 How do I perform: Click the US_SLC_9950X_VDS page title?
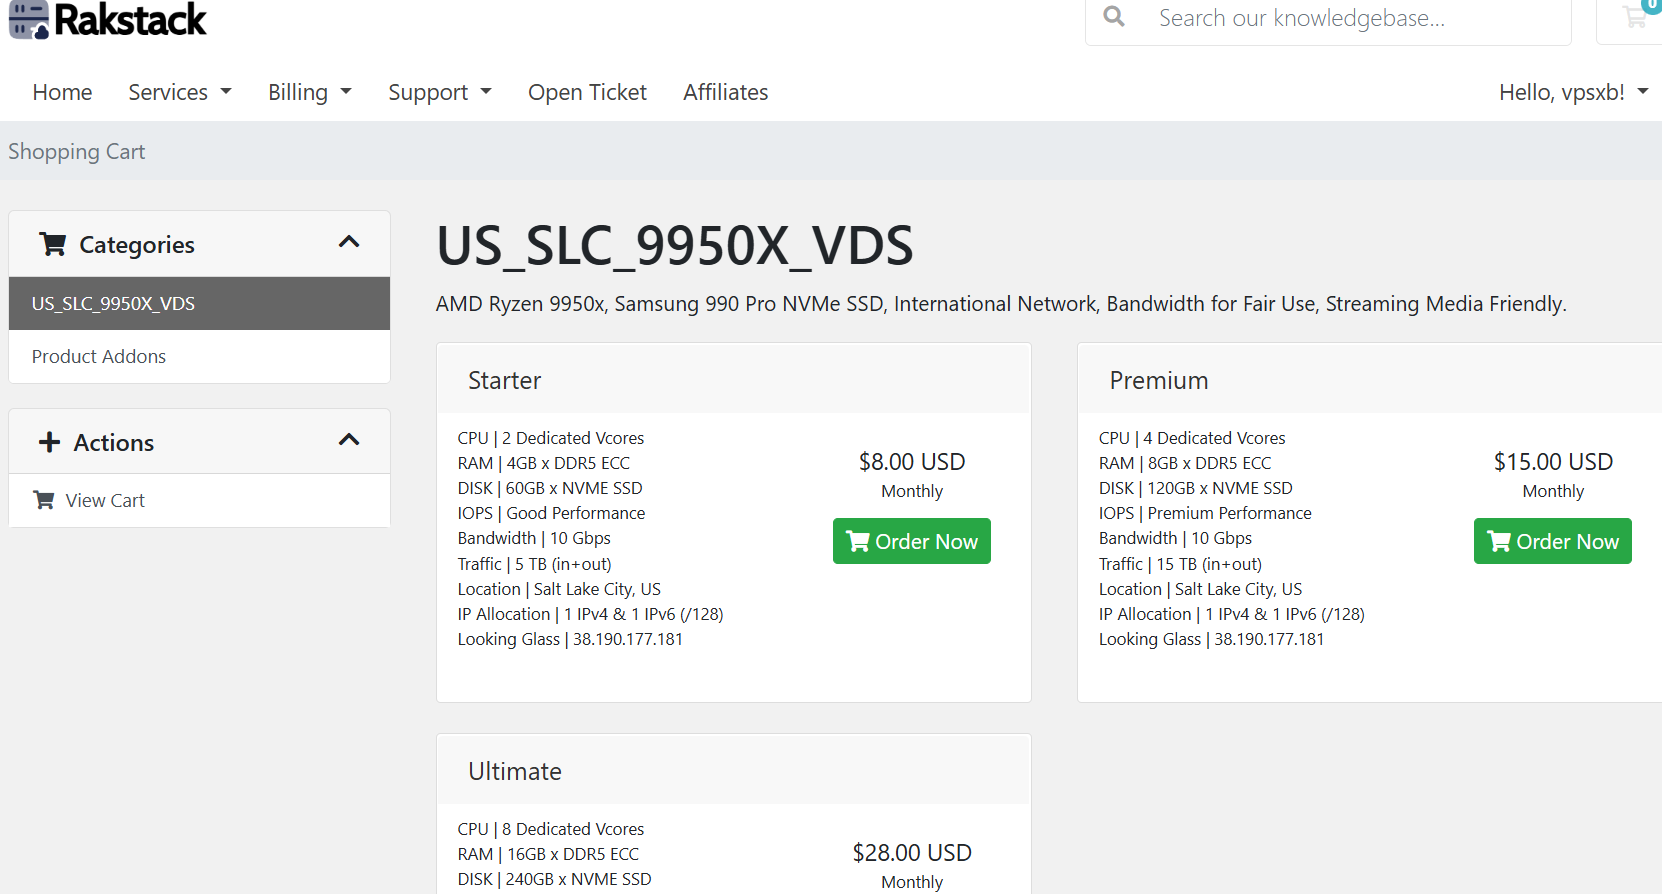point(675,245)
